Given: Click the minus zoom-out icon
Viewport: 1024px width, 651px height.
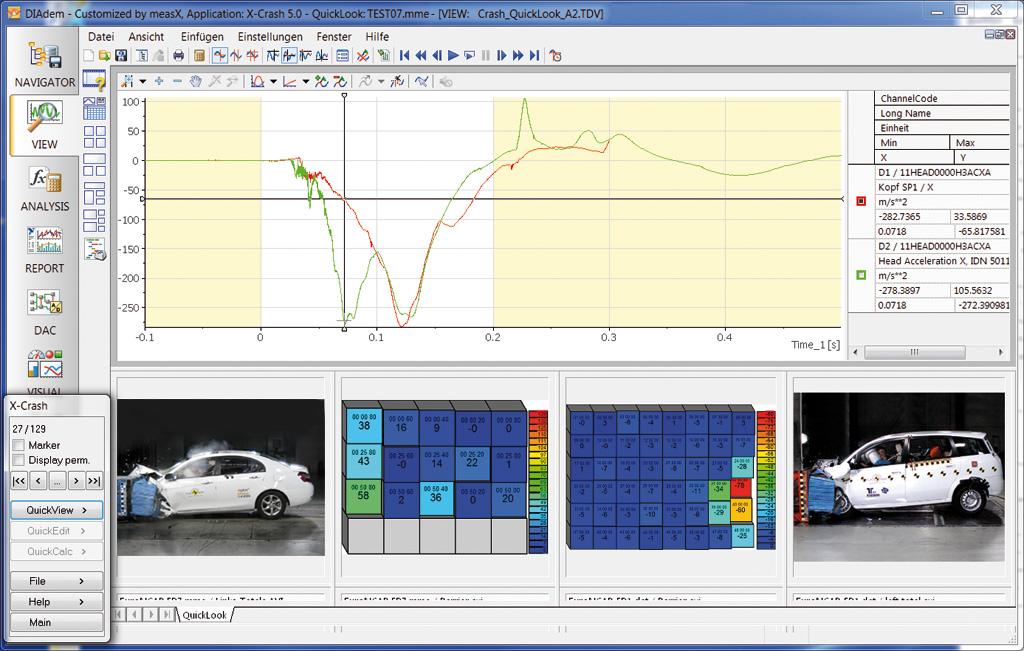Looking at the screenshot, I should point(177,81).
